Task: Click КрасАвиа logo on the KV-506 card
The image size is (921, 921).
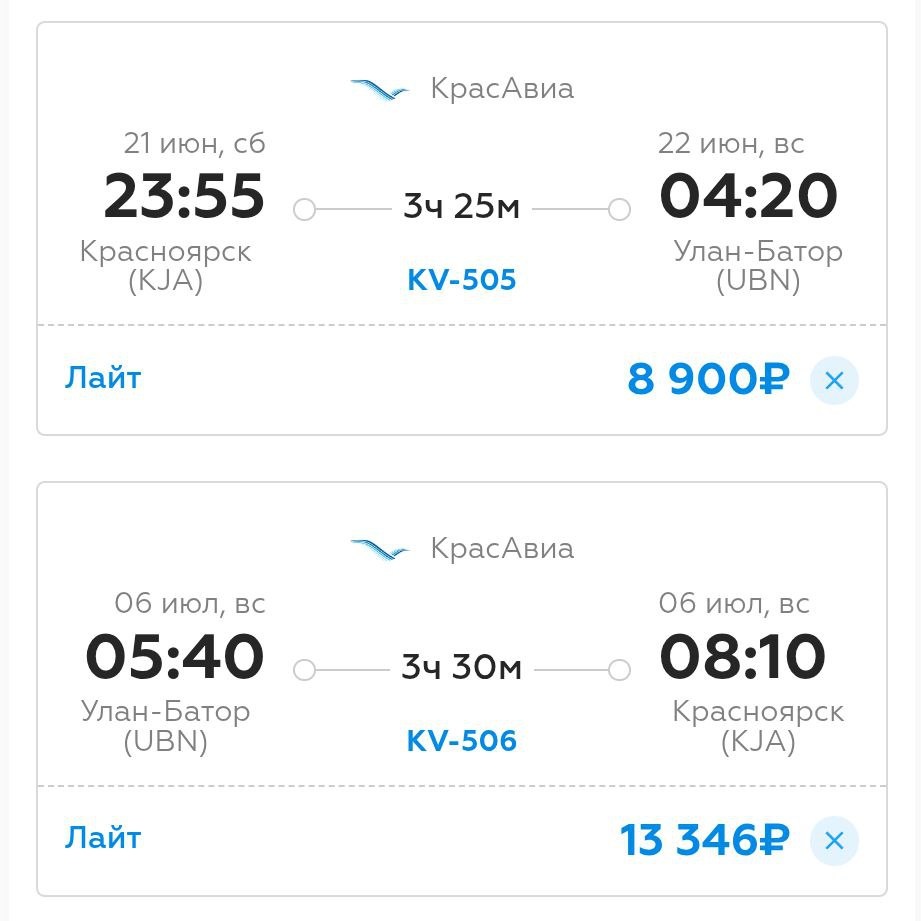Action: coord(380,550)
